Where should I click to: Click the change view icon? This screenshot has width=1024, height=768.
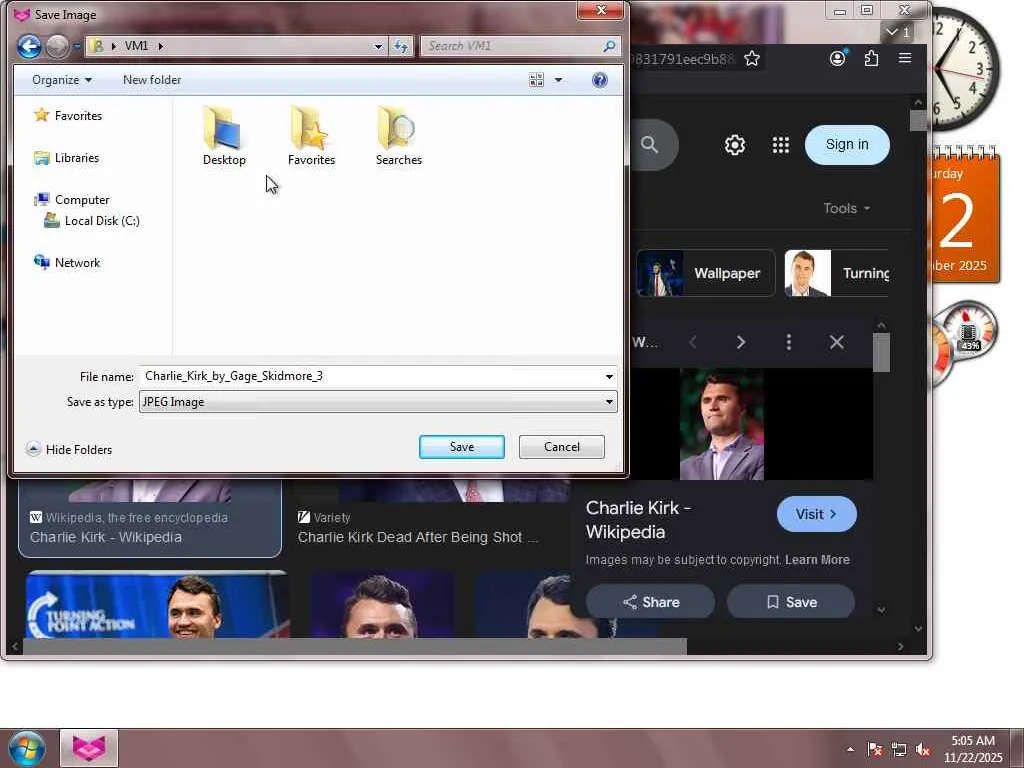(x=536, y=80)
